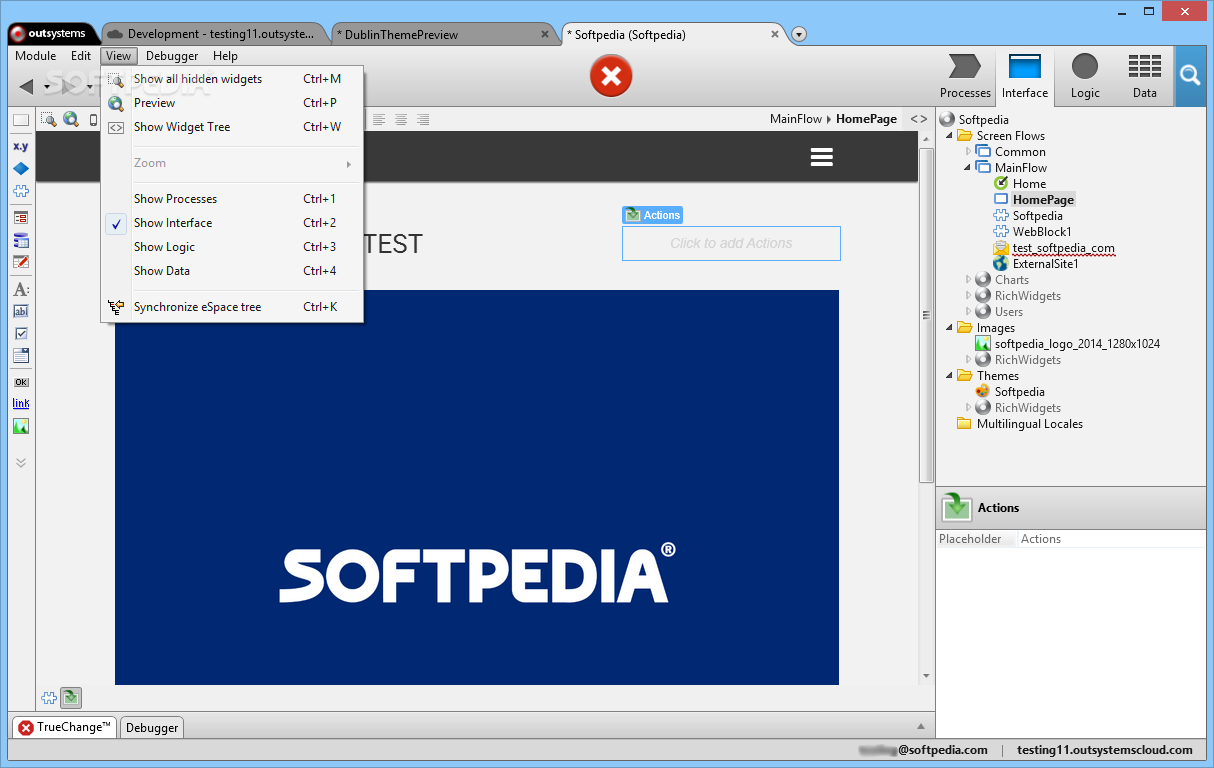Expand the bottom panel with up arrow
Screen dimensions: 1214x768
pos(920,726)
